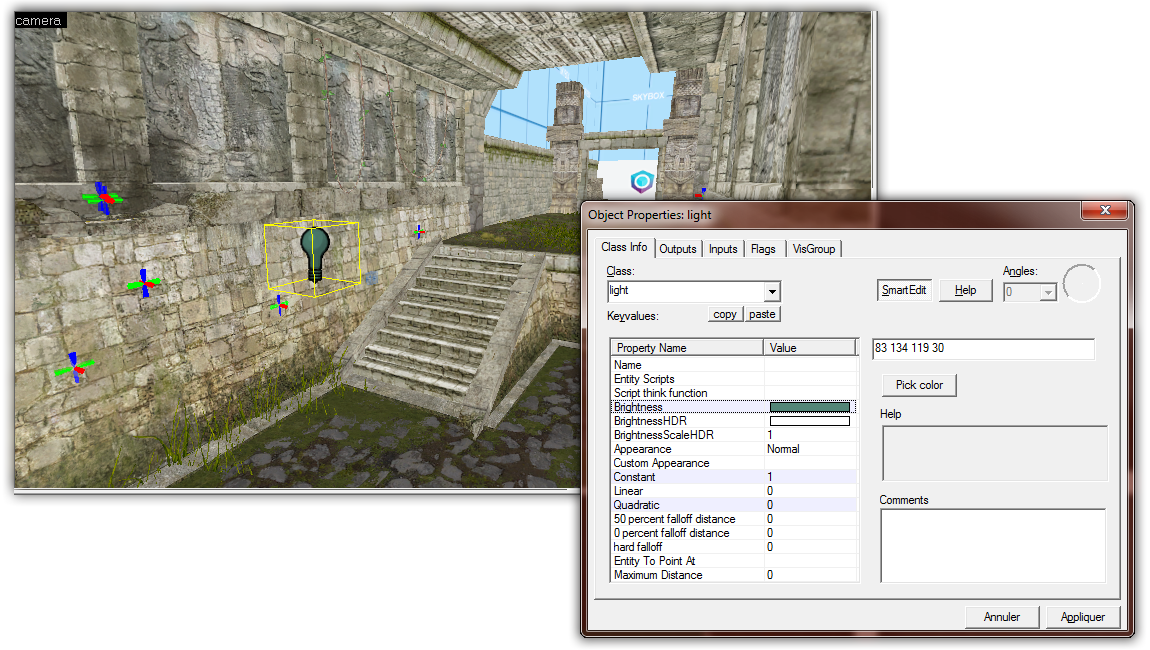The height and width of the screenshot is (650, 1150).
Task: Switch to the Outputs tab
Action: click(x=677, y=249)
